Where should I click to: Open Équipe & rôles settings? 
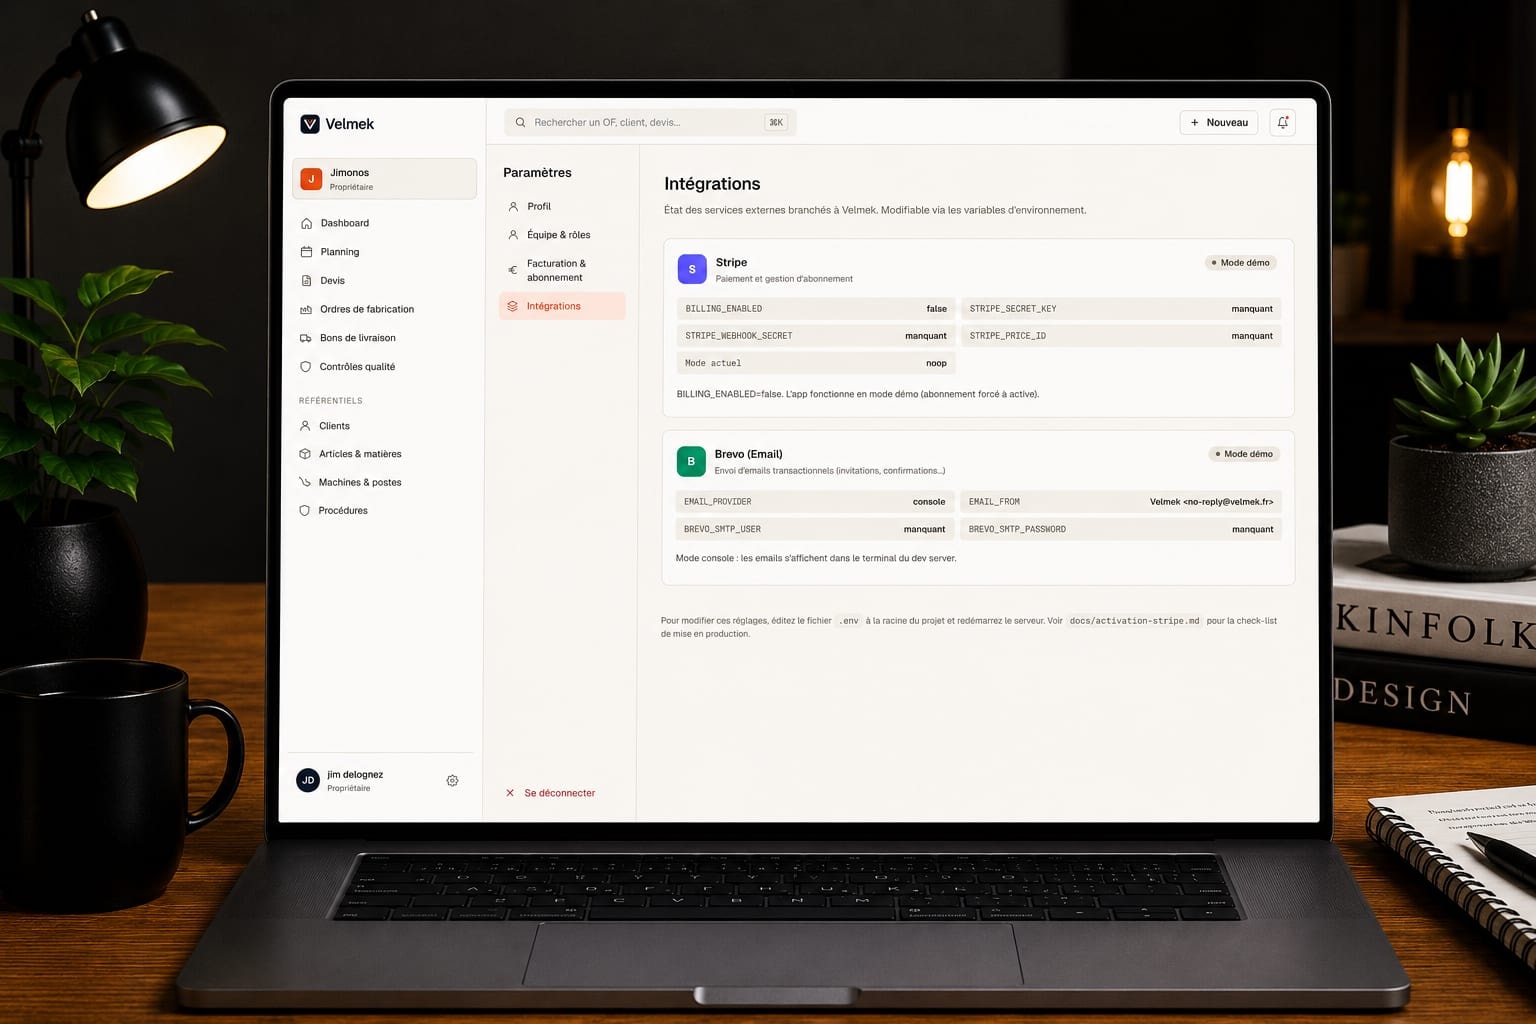click(x=562, y=235)
